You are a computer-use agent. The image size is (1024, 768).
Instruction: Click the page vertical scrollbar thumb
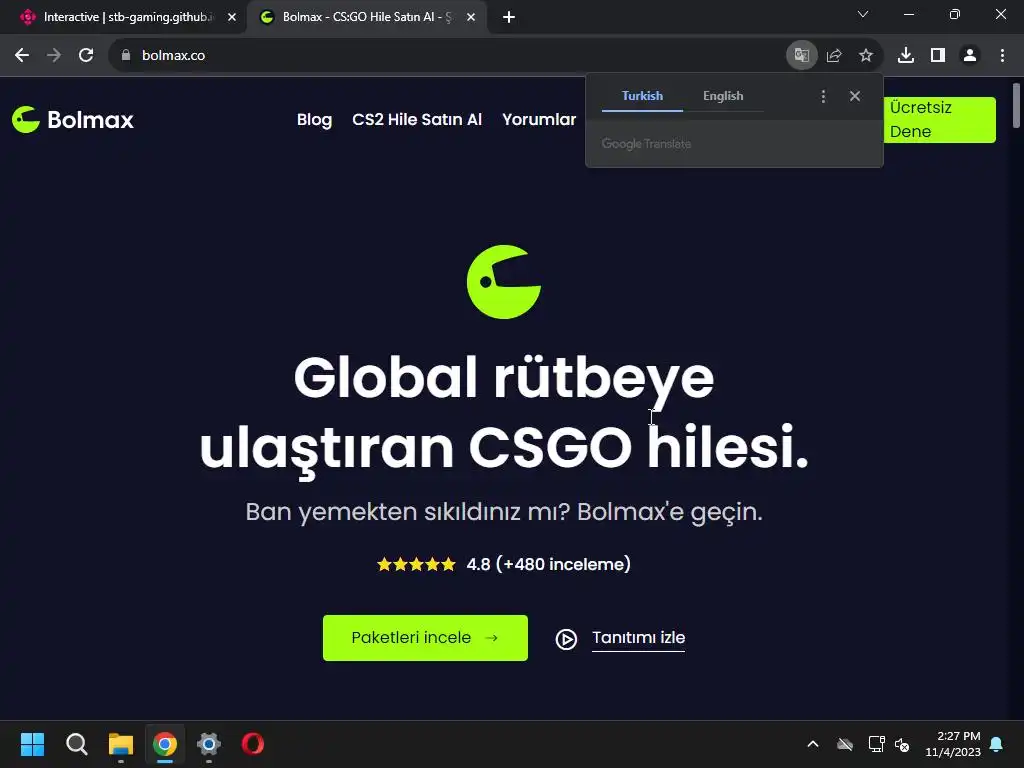(1016, 106)
